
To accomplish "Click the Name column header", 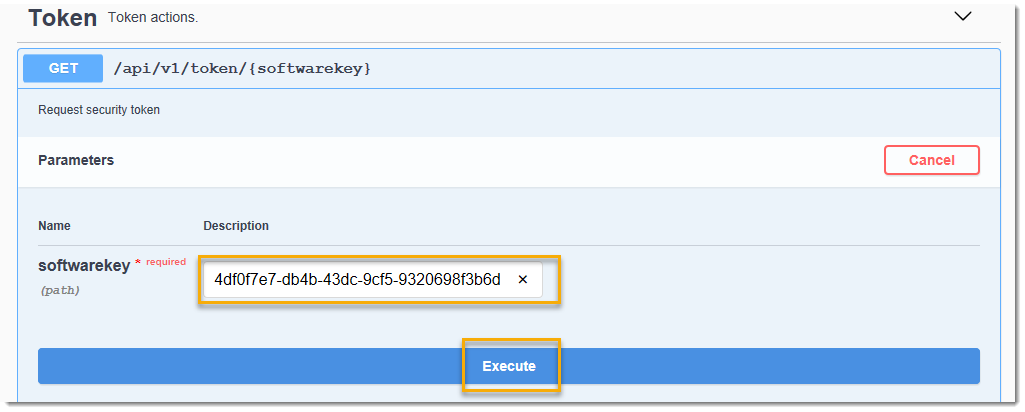I will [x=54, y=226].
